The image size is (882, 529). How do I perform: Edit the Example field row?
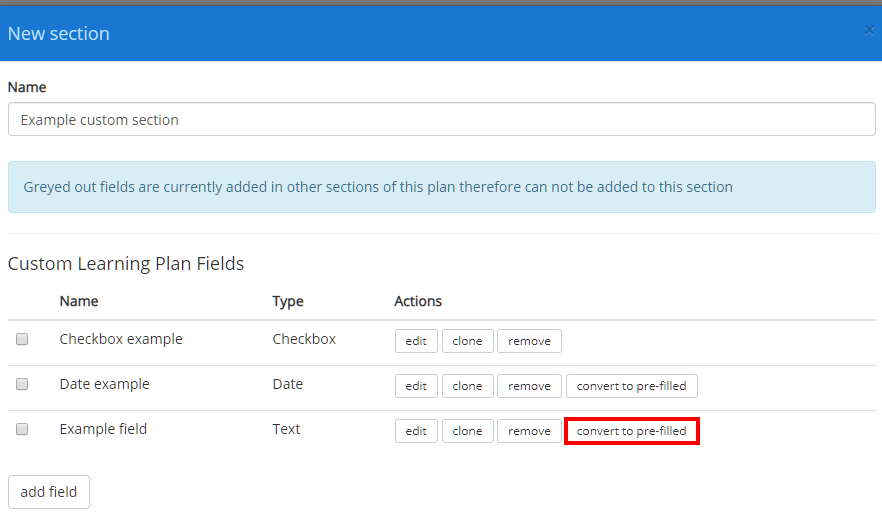tap(416, 431)
